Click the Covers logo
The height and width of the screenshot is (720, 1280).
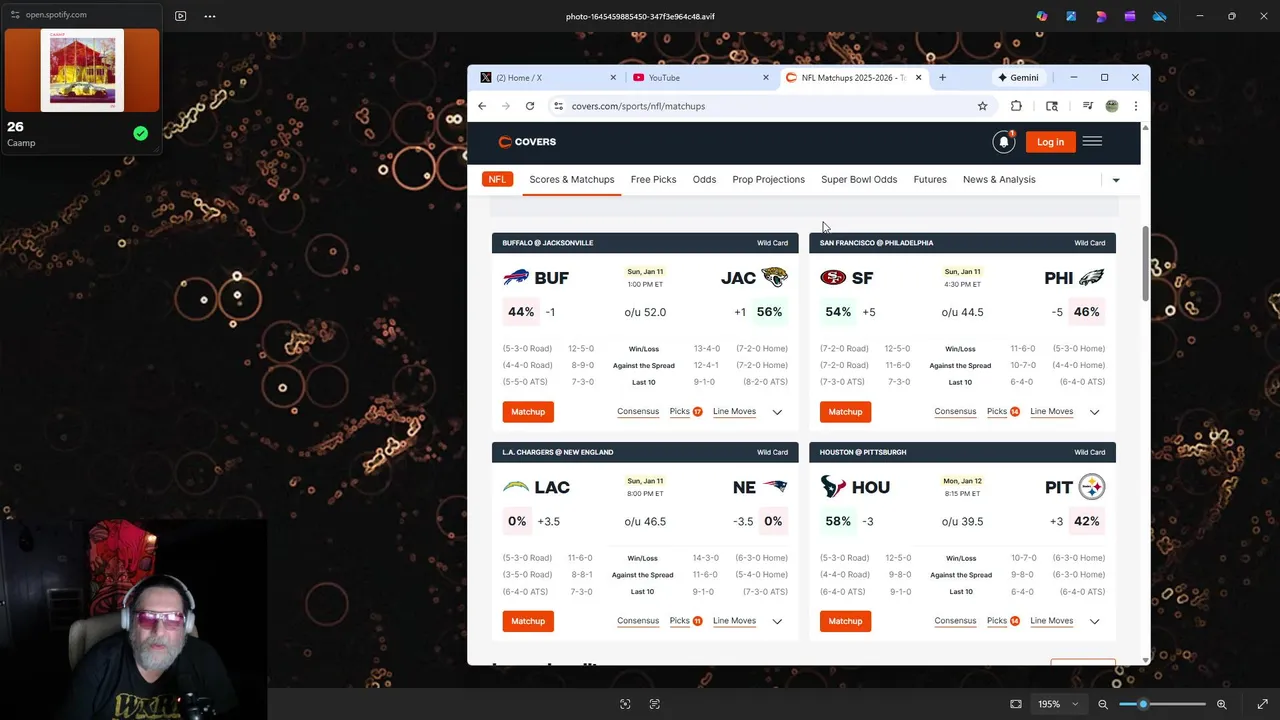click(x=527, y=142)
